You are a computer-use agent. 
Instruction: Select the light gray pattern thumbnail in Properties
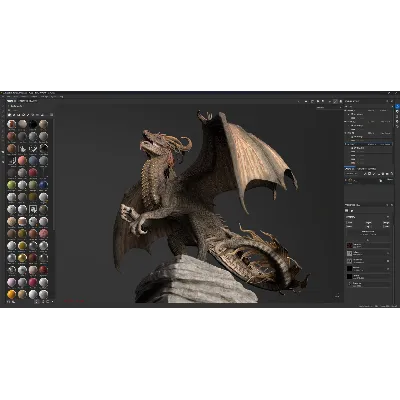349,253
